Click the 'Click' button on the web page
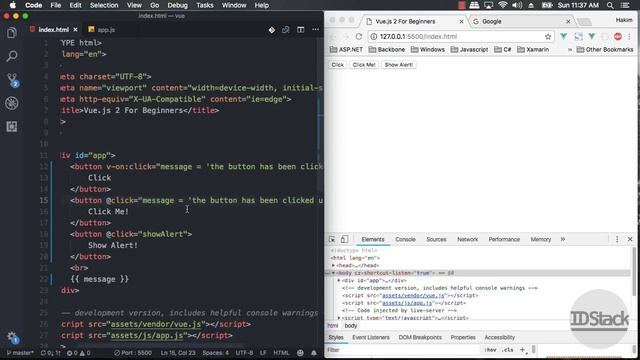Image resolution: width=640 pixels, height=360 pixels. [338, 65]
